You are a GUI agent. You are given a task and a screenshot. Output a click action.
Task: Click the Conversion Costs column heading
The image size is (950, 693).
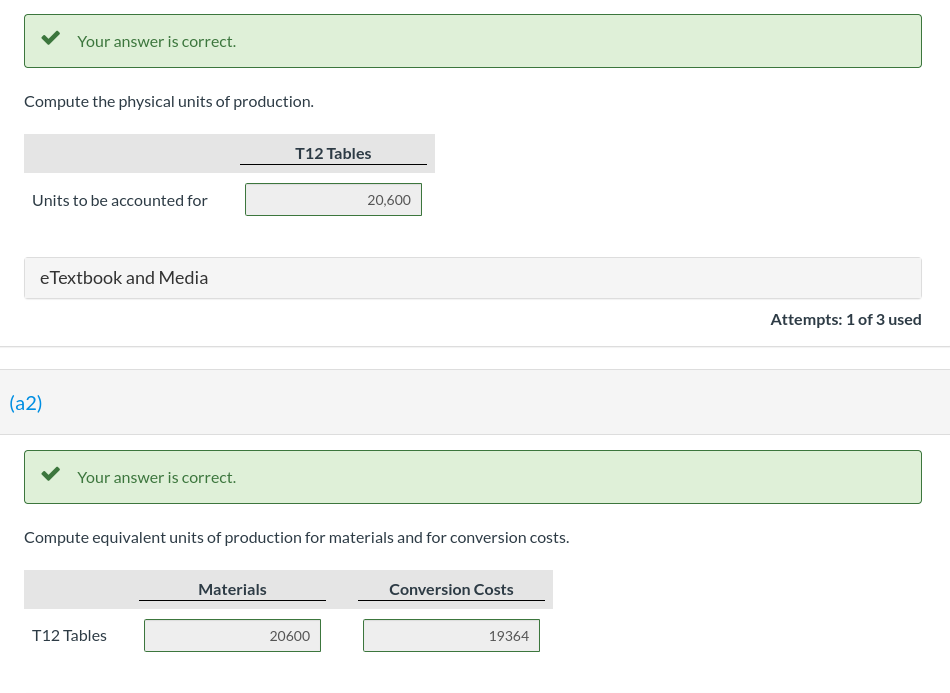click(x=451, y=589)
